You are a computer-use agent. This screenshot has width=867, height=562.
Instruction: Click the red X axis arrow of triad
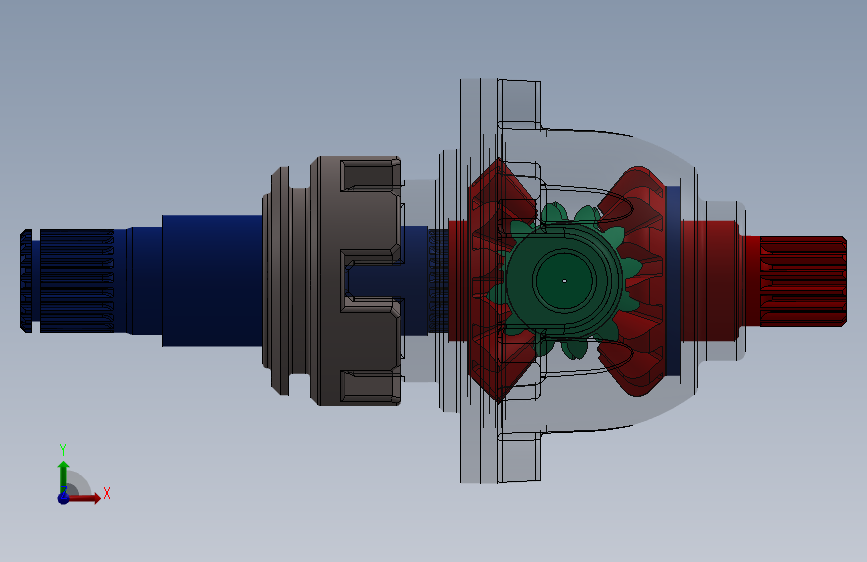[84, 498]
